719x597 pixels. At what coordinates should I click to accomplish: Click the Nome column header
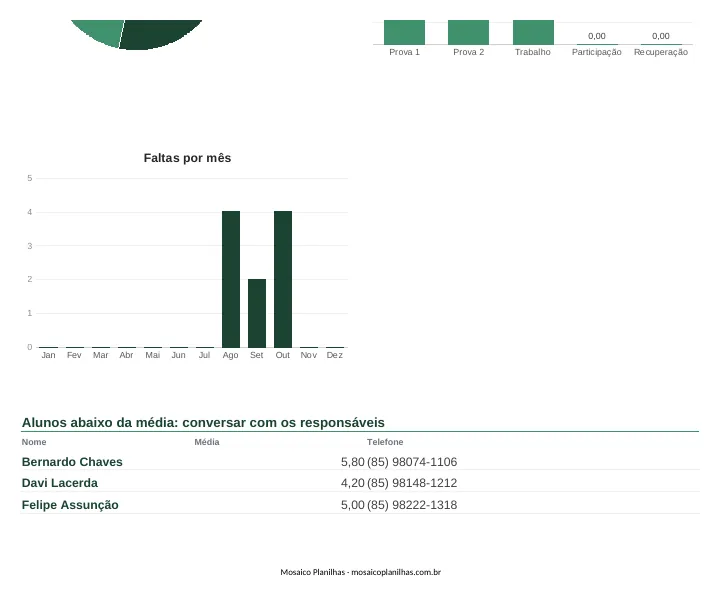coord(34,442)
